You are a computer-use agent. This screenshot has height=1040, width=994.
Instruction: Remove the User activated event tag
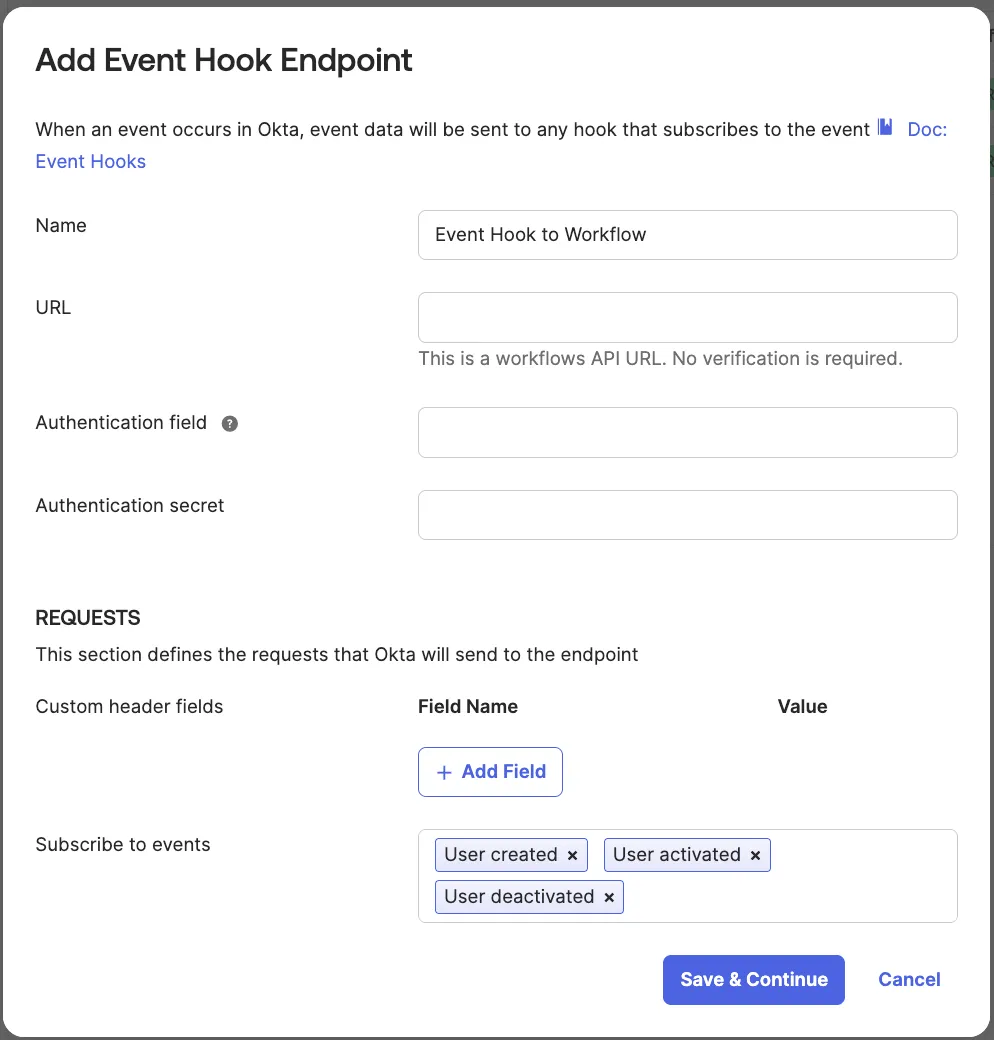tap(756, 855)
